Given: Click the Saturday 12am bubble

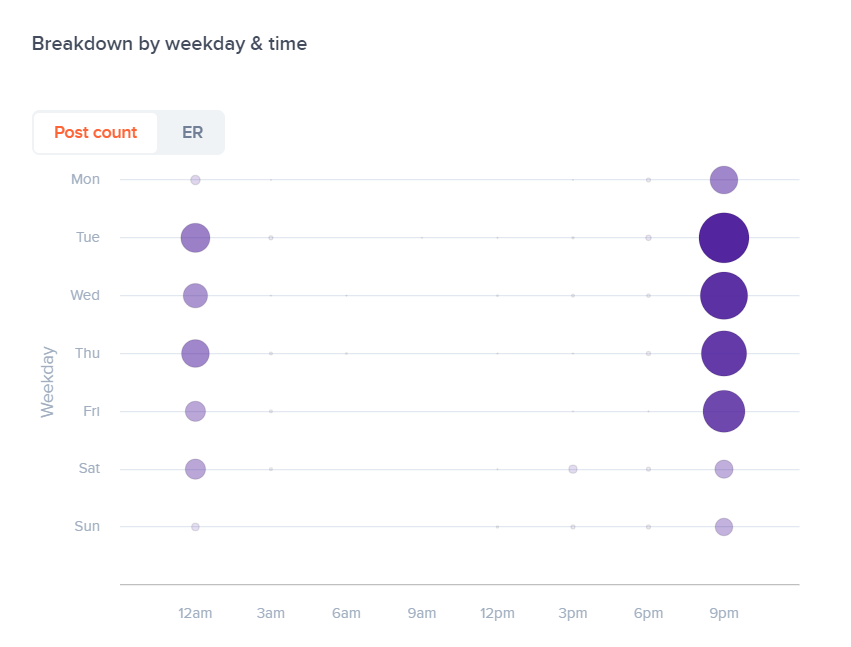Looking at the screenshot, I should click(x=195, y=469).
